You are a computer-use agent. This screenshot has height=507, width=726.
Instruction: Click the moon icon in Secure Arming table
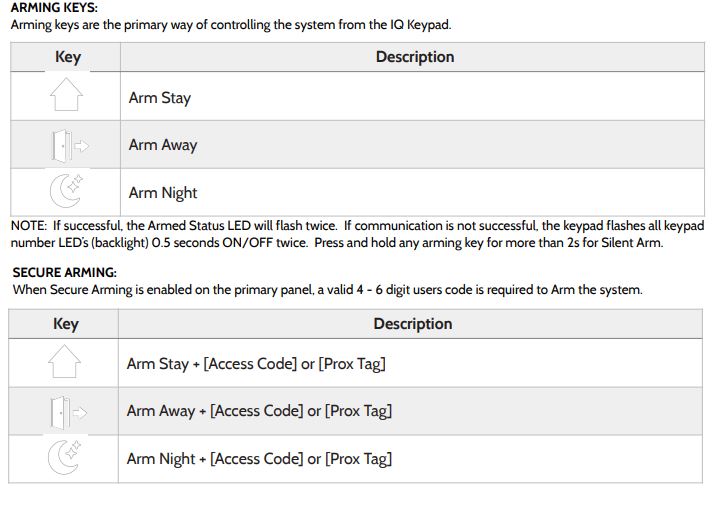64,457
